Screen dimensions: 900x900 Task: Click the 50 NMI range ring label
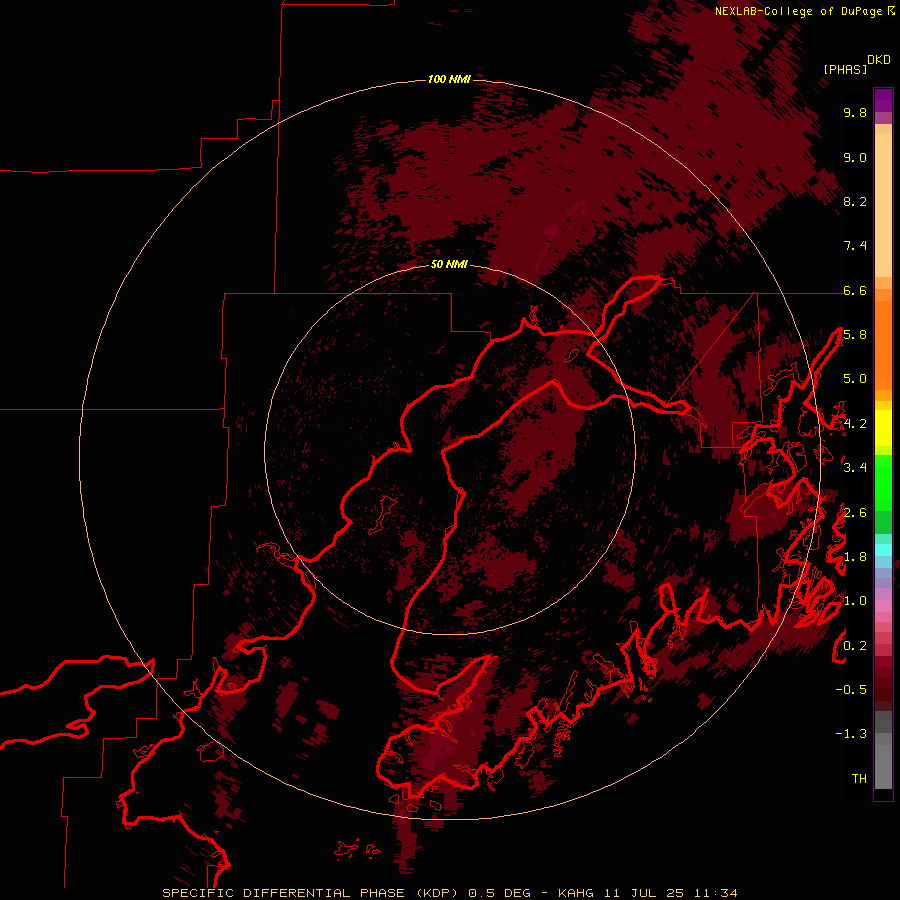[449, 264]
